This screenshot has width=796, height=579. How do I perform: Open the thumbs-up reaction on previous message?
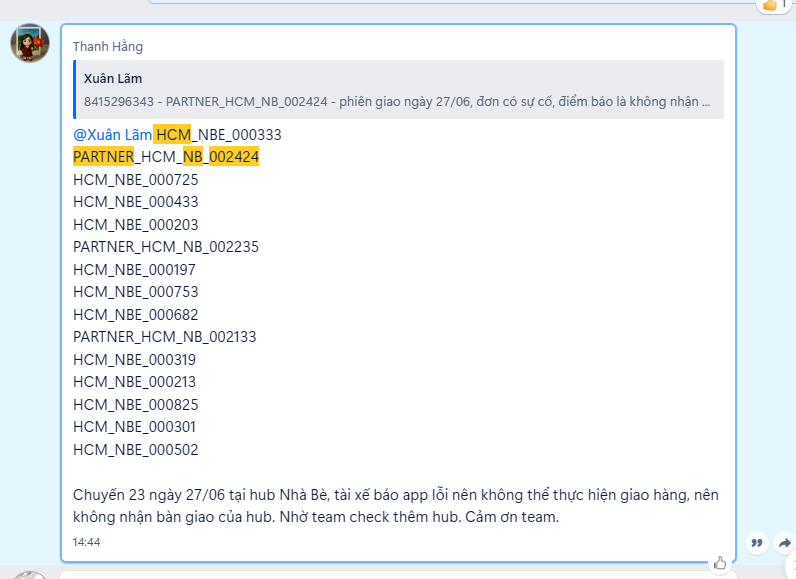click(773, 5)
